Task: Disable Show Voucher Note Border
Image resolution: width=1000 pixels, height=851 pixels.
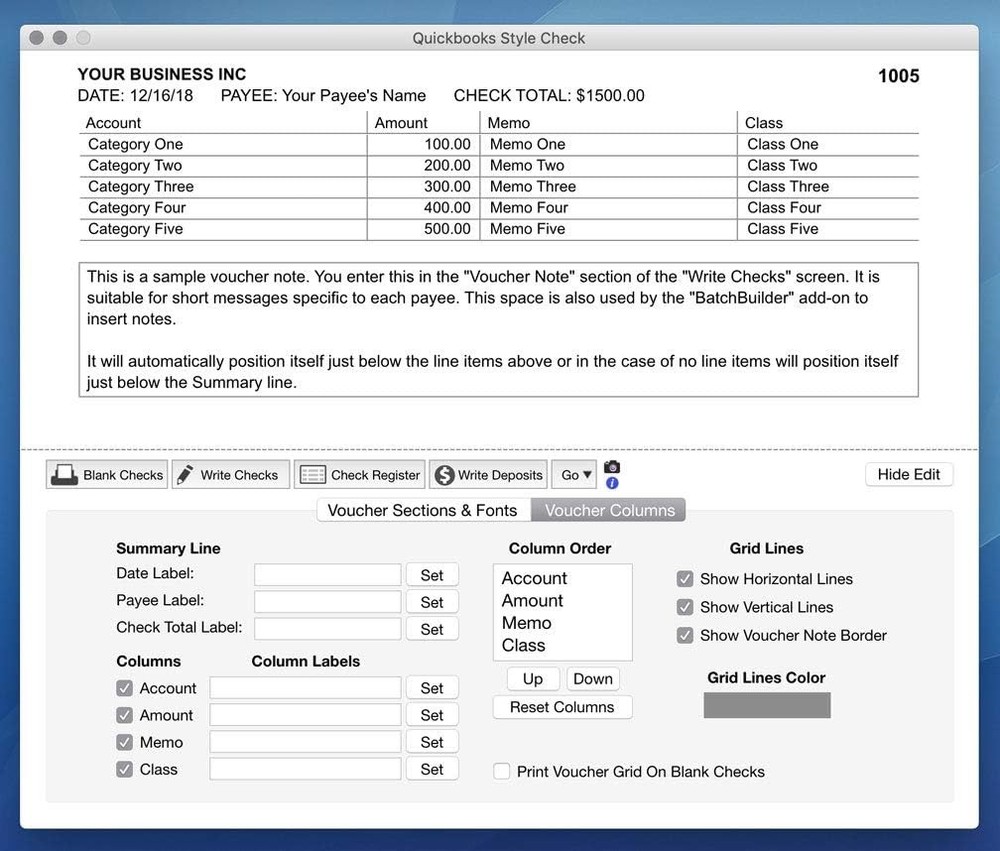Action: (685, 635)
